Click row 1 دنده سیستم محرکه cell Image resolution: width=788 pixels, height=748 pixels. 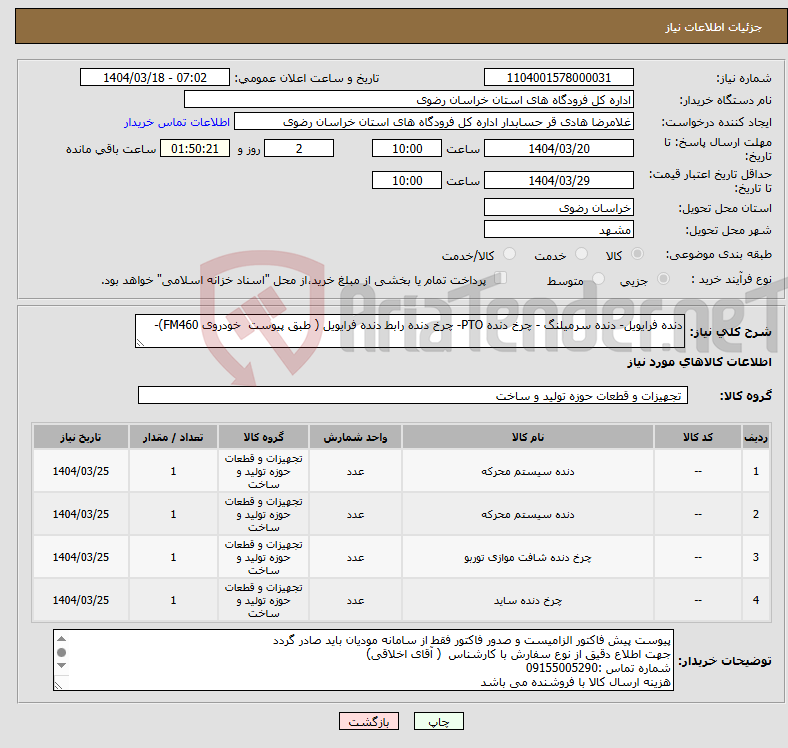click(528, 471)
